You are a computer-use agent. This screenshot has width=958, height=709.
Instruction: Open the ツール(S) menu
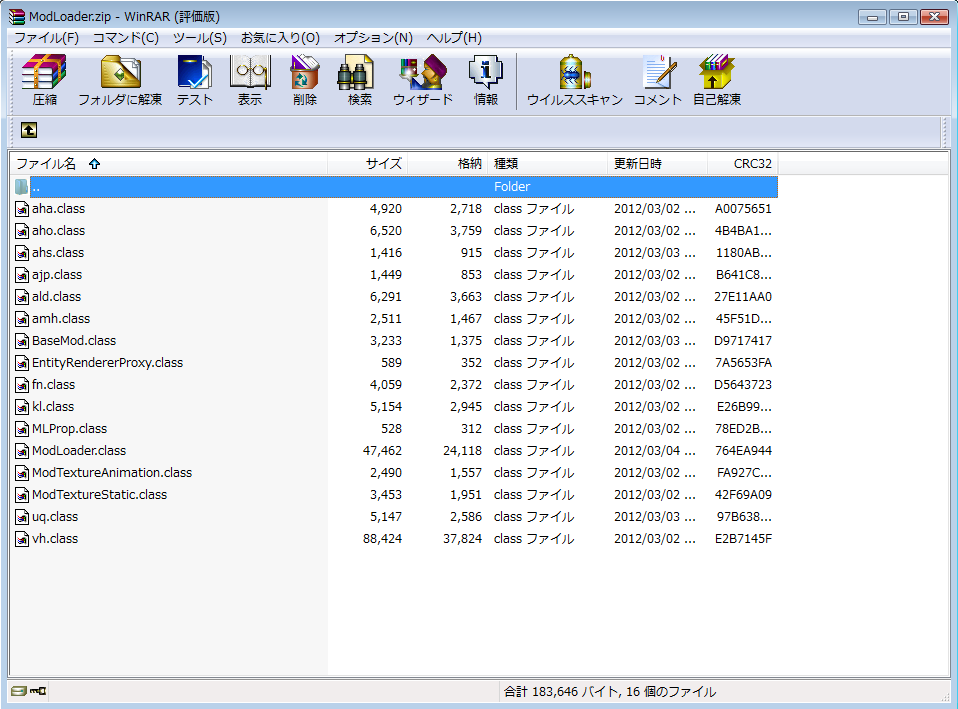(x=200, y=38)
